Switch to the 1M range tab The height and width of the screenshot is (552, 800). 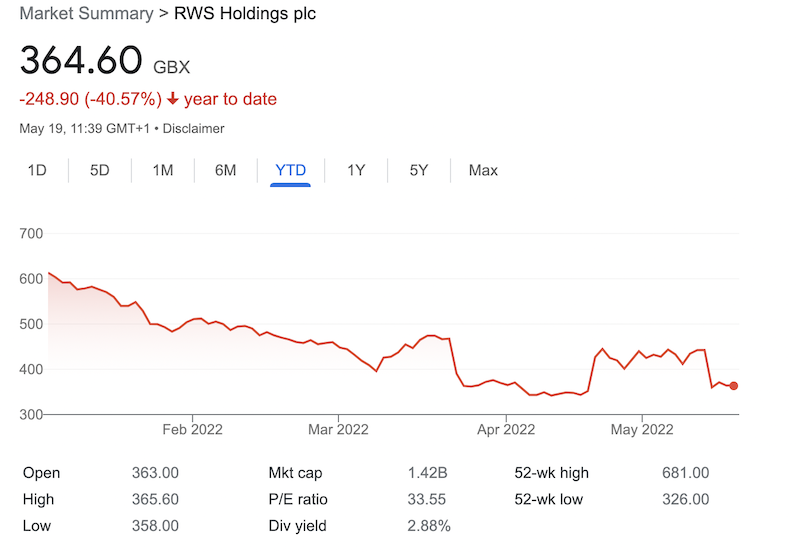pos(163,170)
